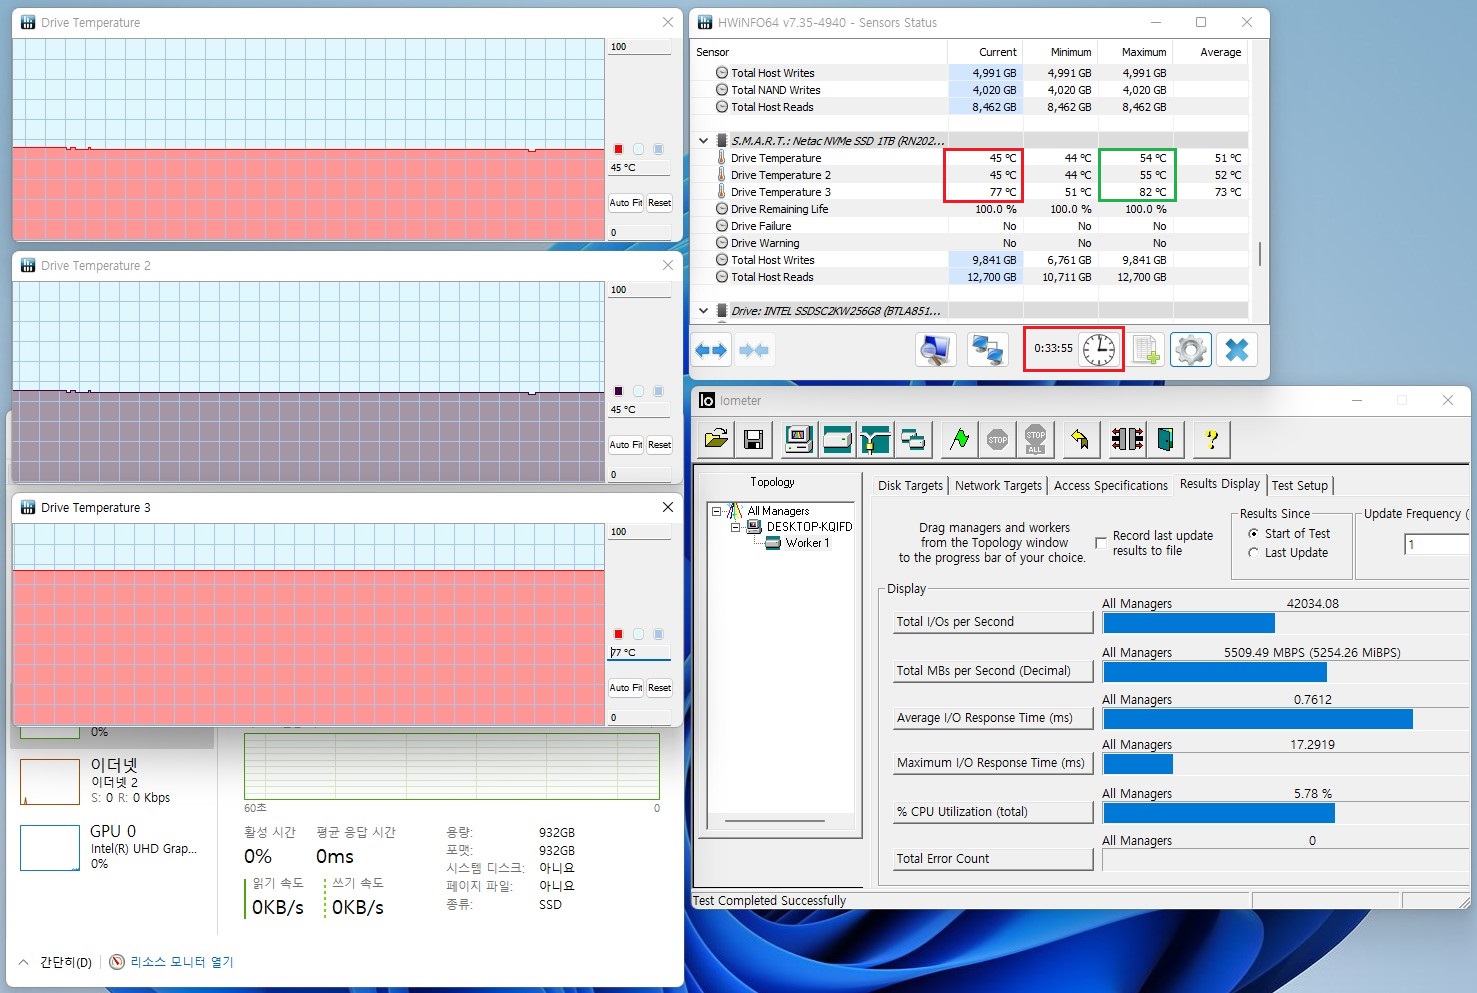Open the Results Display tab
Image resolution: width=1477 pixels, height=993 pixels.
[1219, 483]
